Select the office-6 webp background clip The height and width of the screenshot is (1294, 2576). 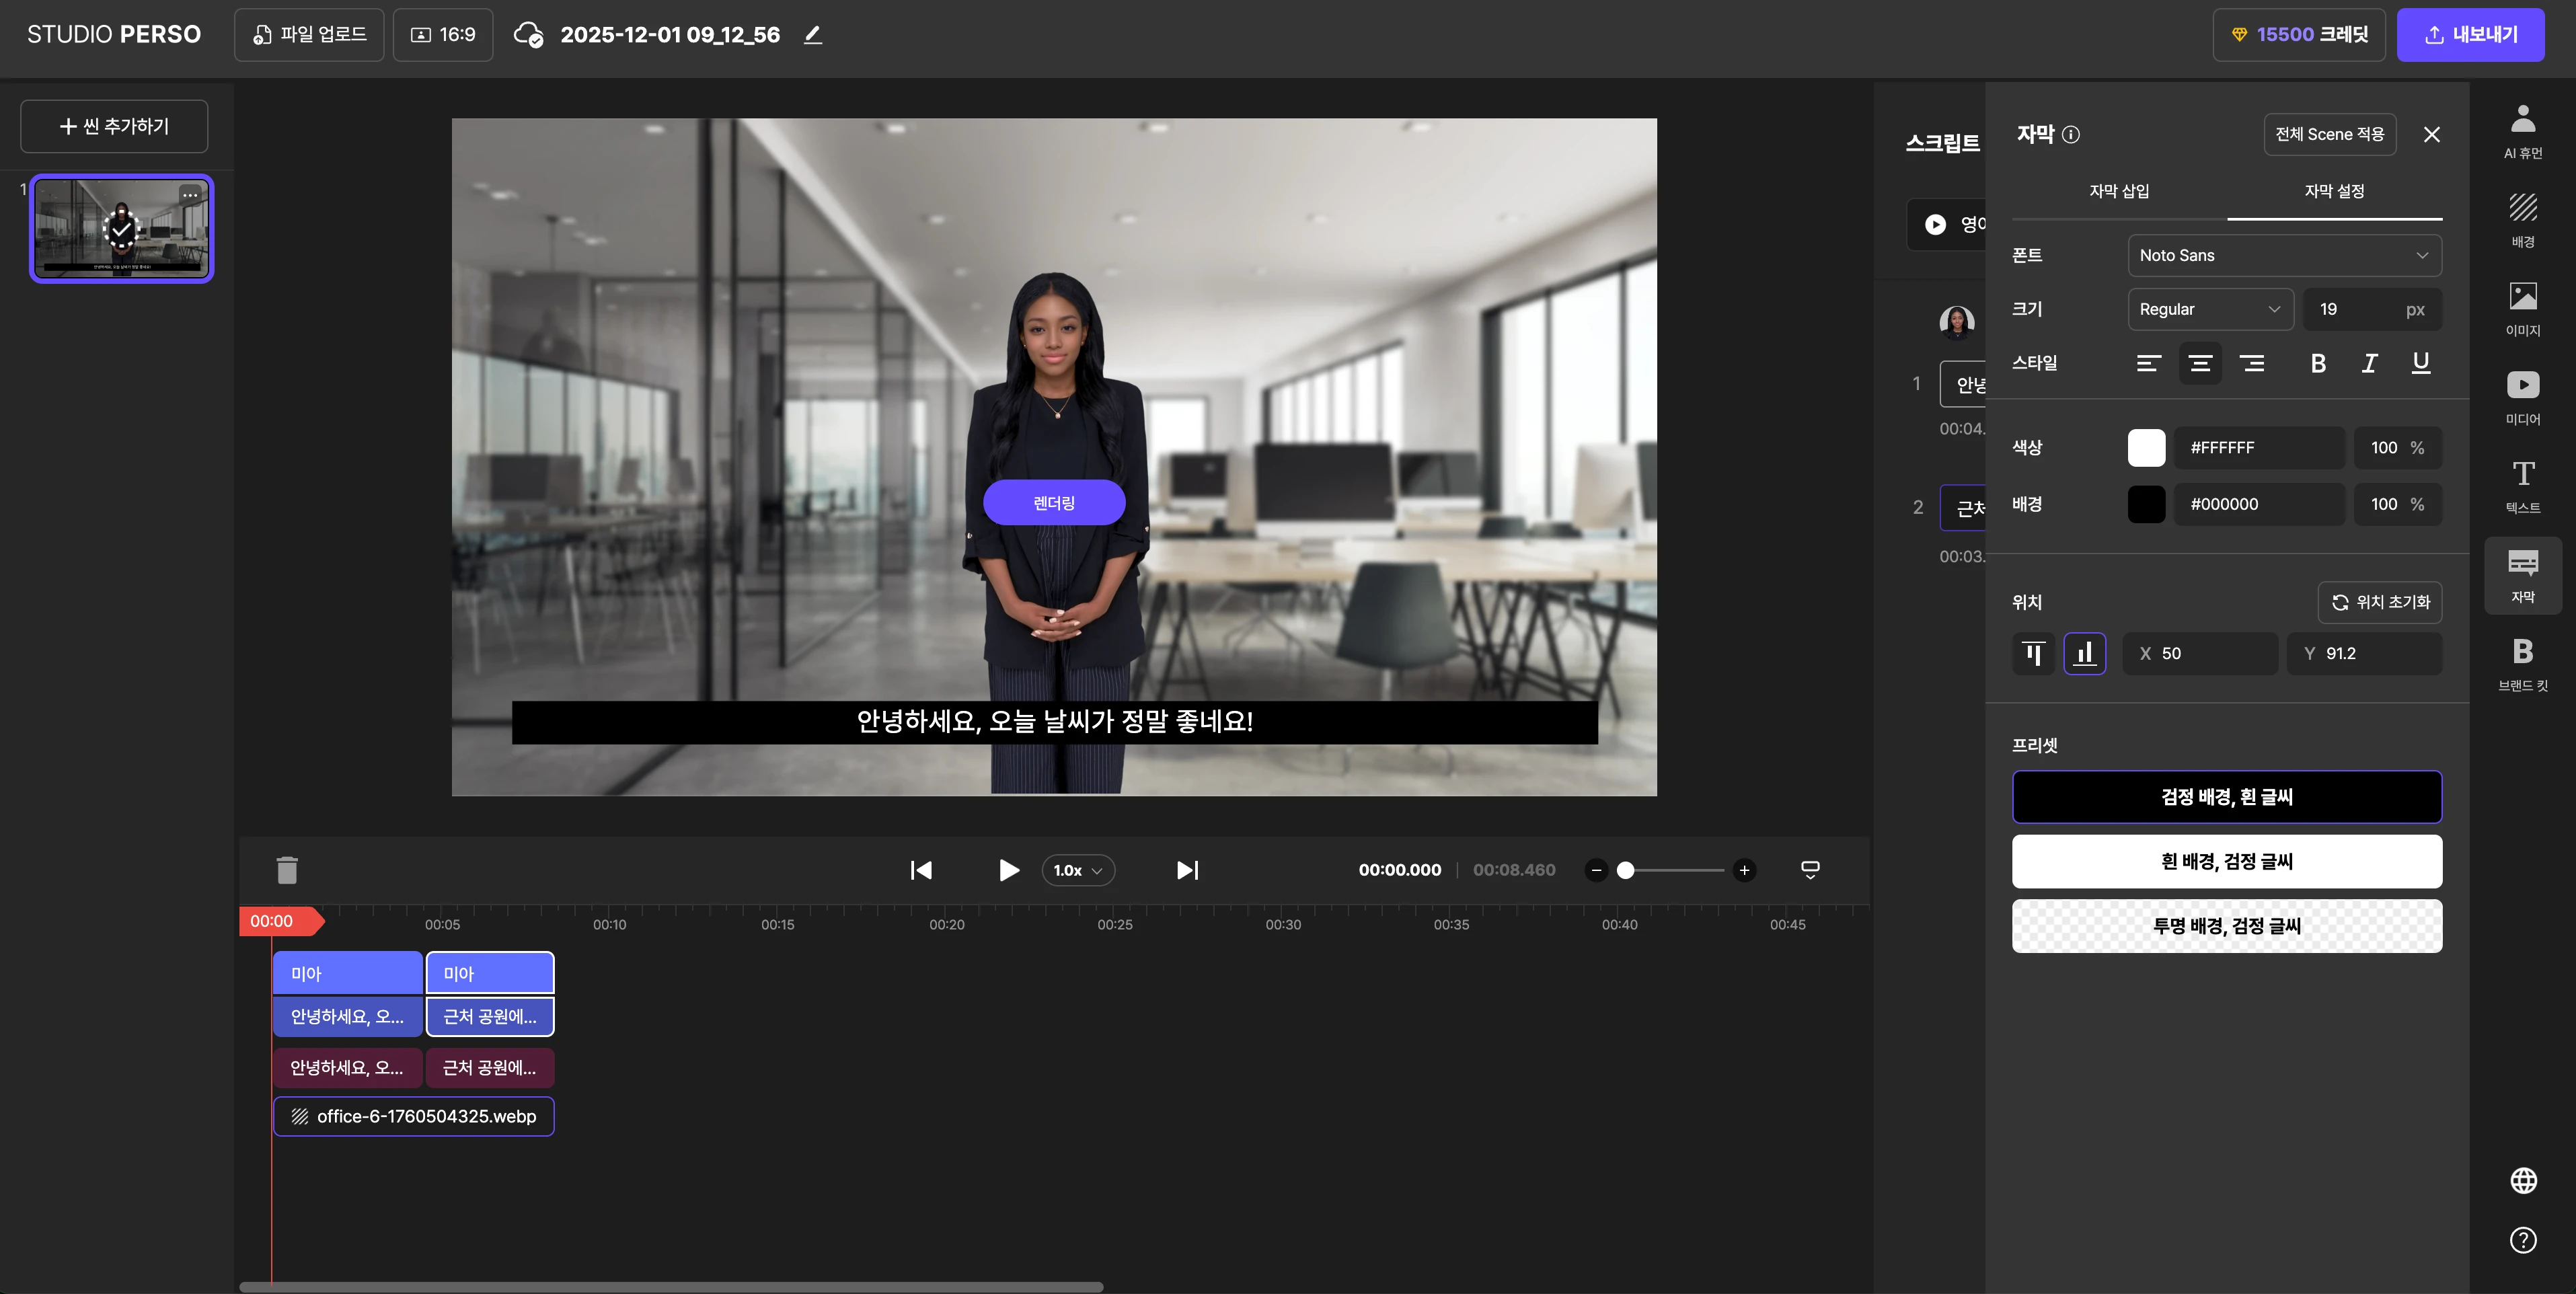[414, 1116]
